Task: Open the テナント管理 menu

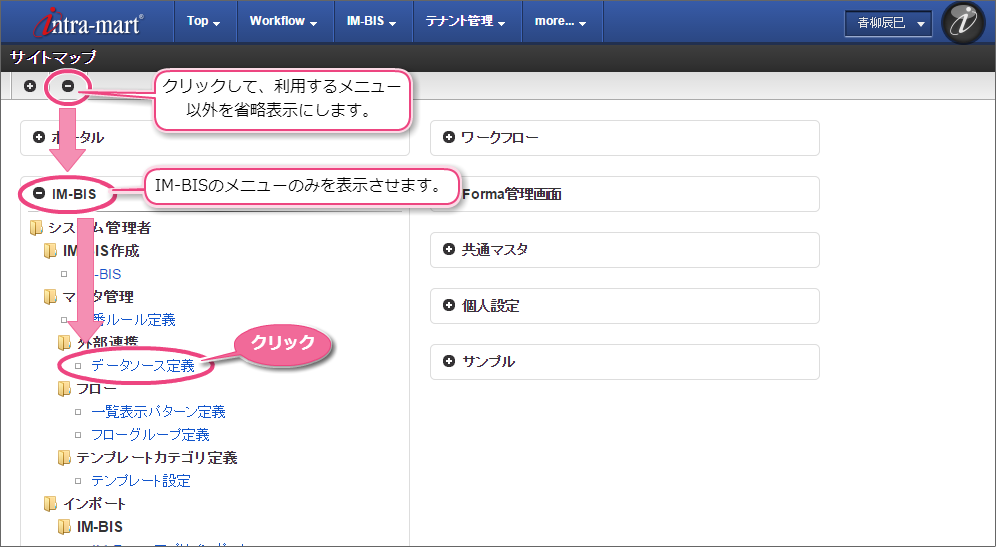Action: (465, 22)
